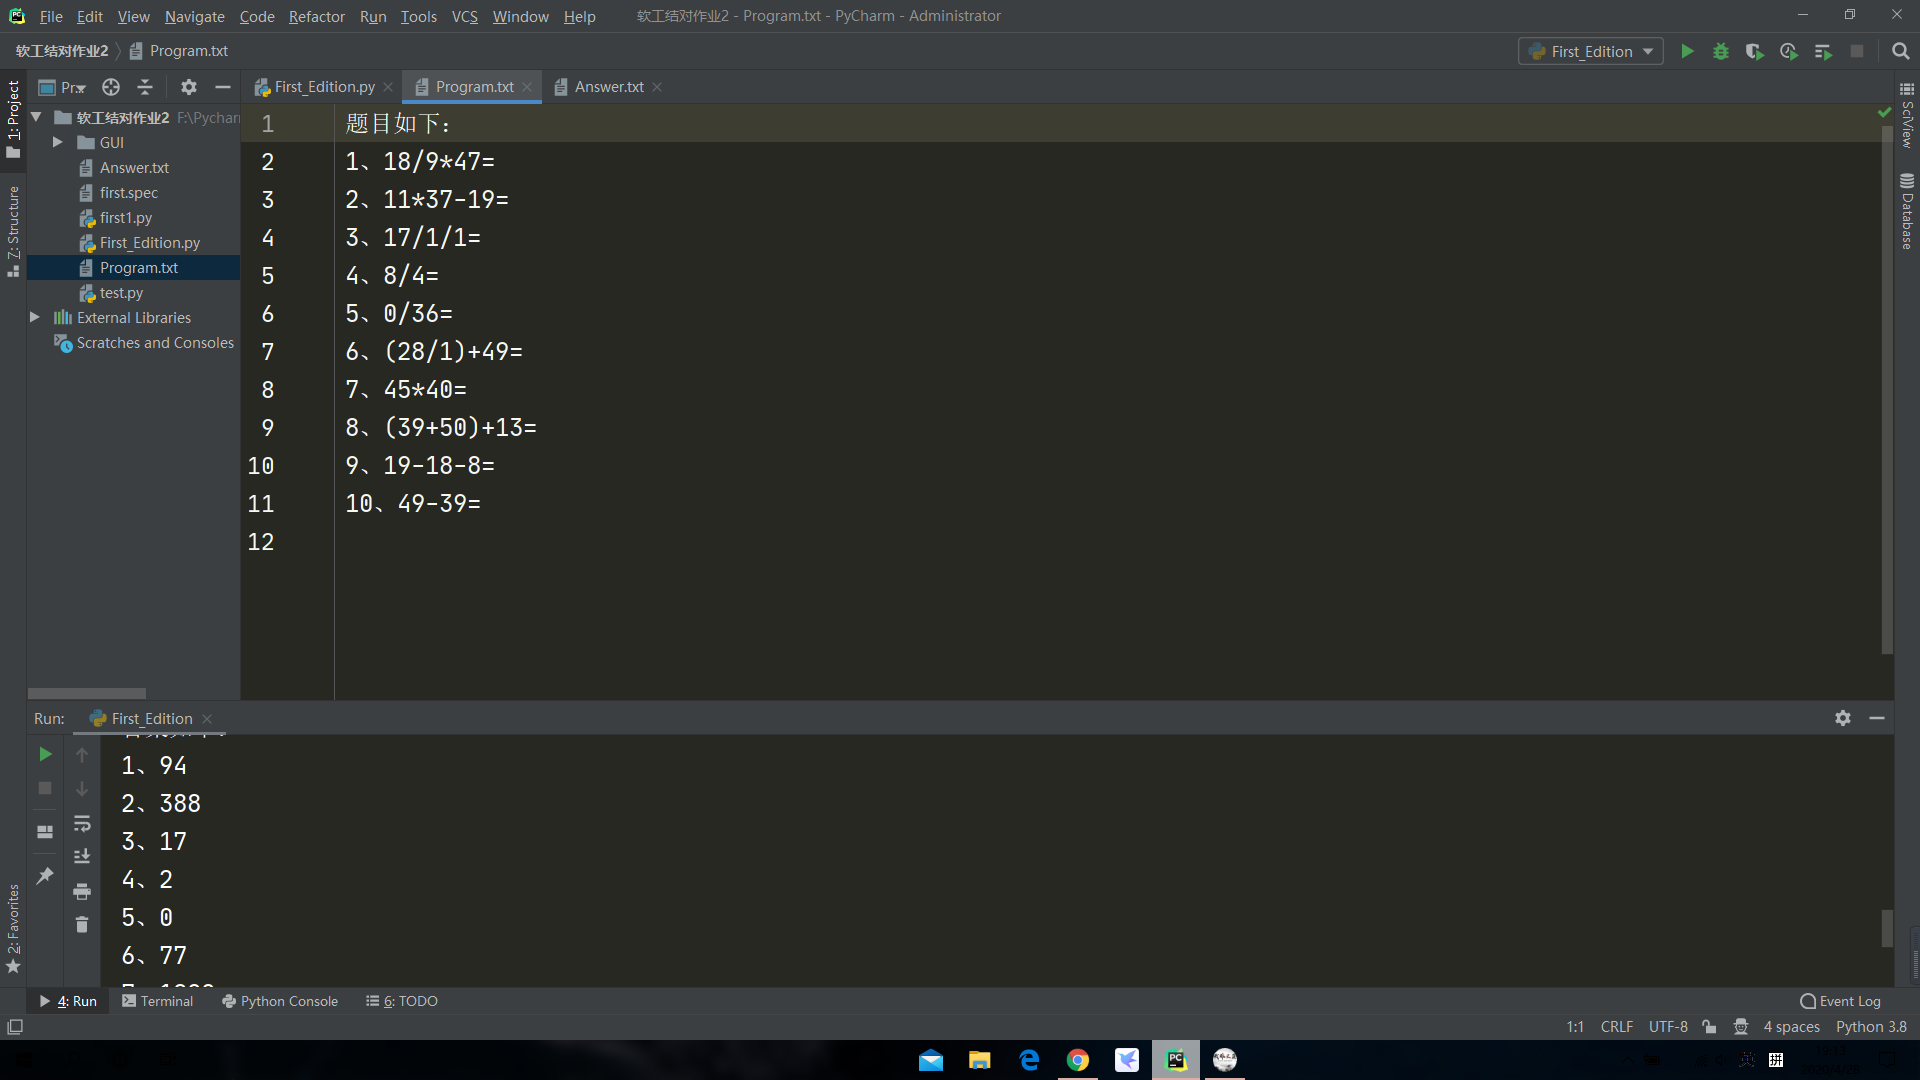Screen dimensions: 1920x1080
Task: Click the Debug bug icon
Action: (x=1721, y=51)
